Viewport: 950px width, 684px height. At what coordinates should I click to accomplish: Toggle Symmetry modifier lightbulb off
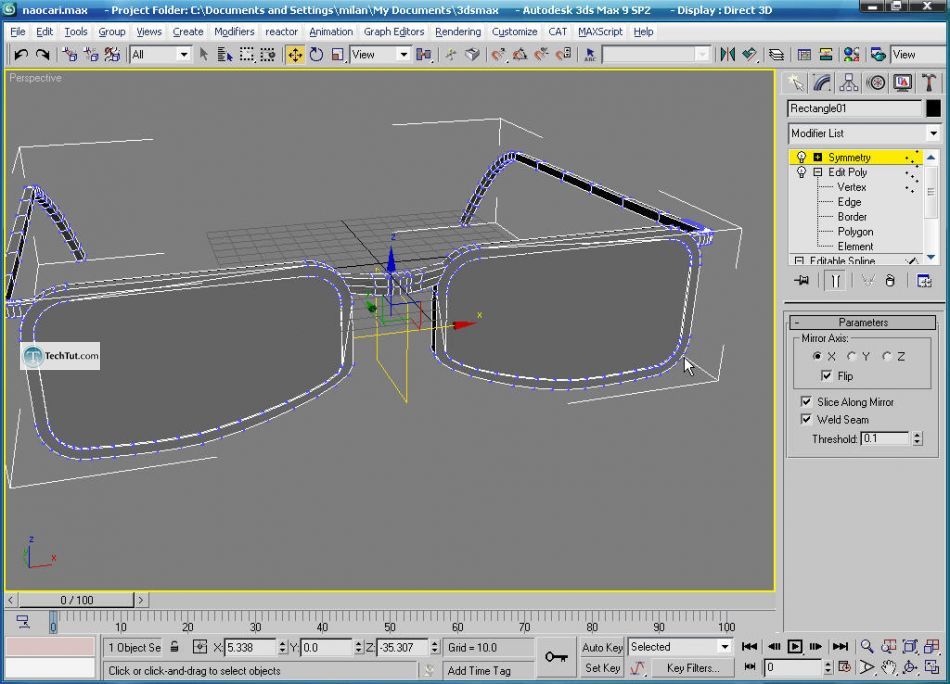pos(802,158)
